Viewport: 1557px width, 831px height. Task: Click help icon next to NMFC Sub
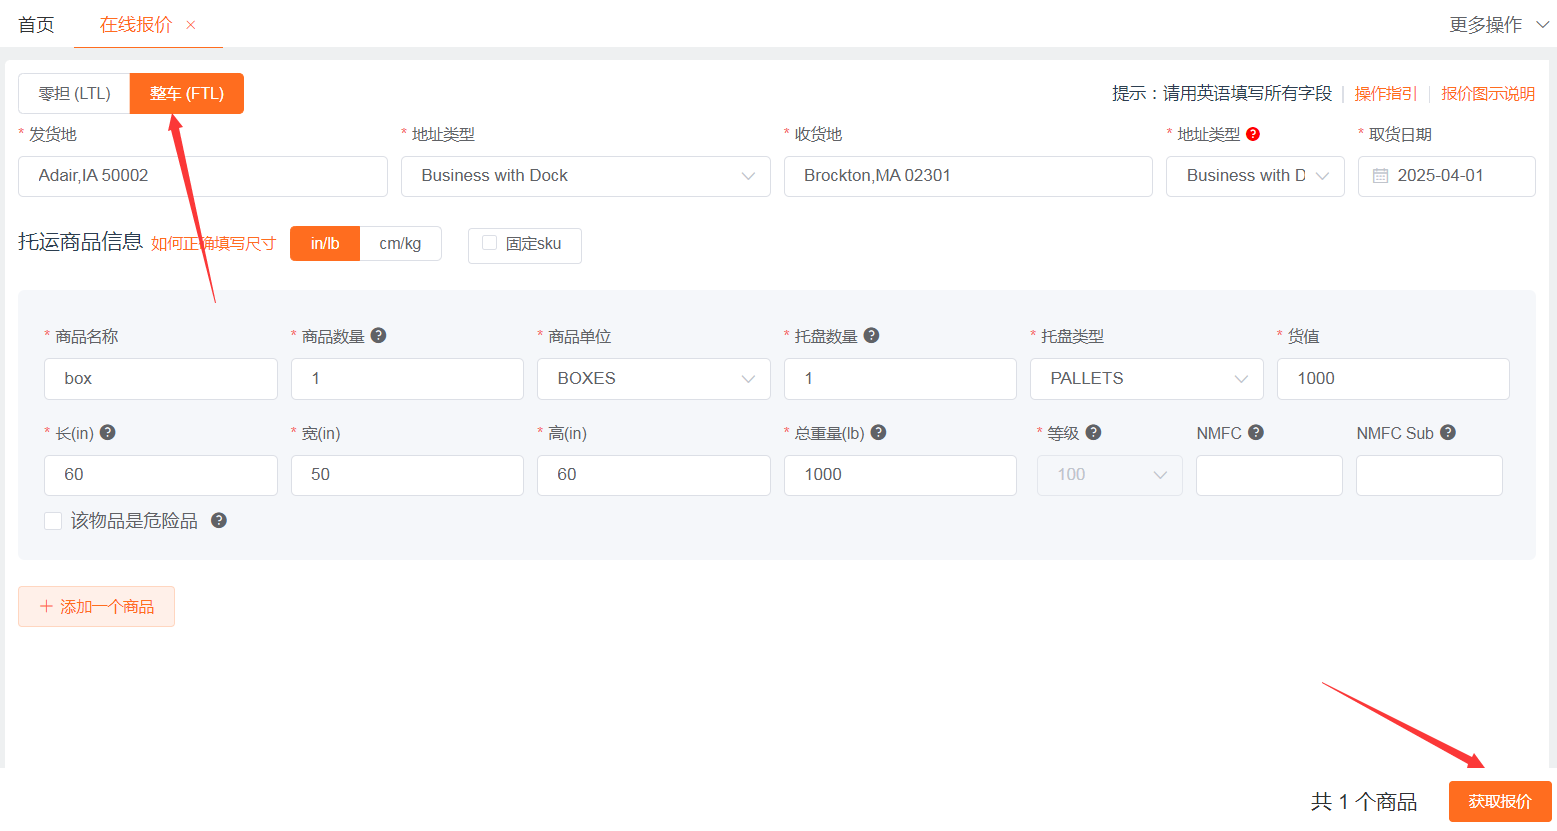click(x=1447, y=433)
